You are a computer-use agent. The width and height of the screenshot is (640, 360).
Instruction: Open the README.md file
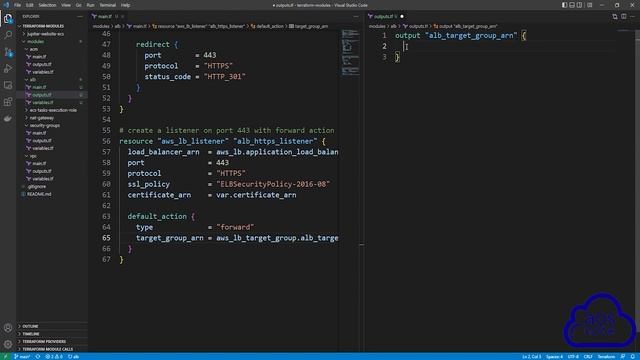pos(39,194)
